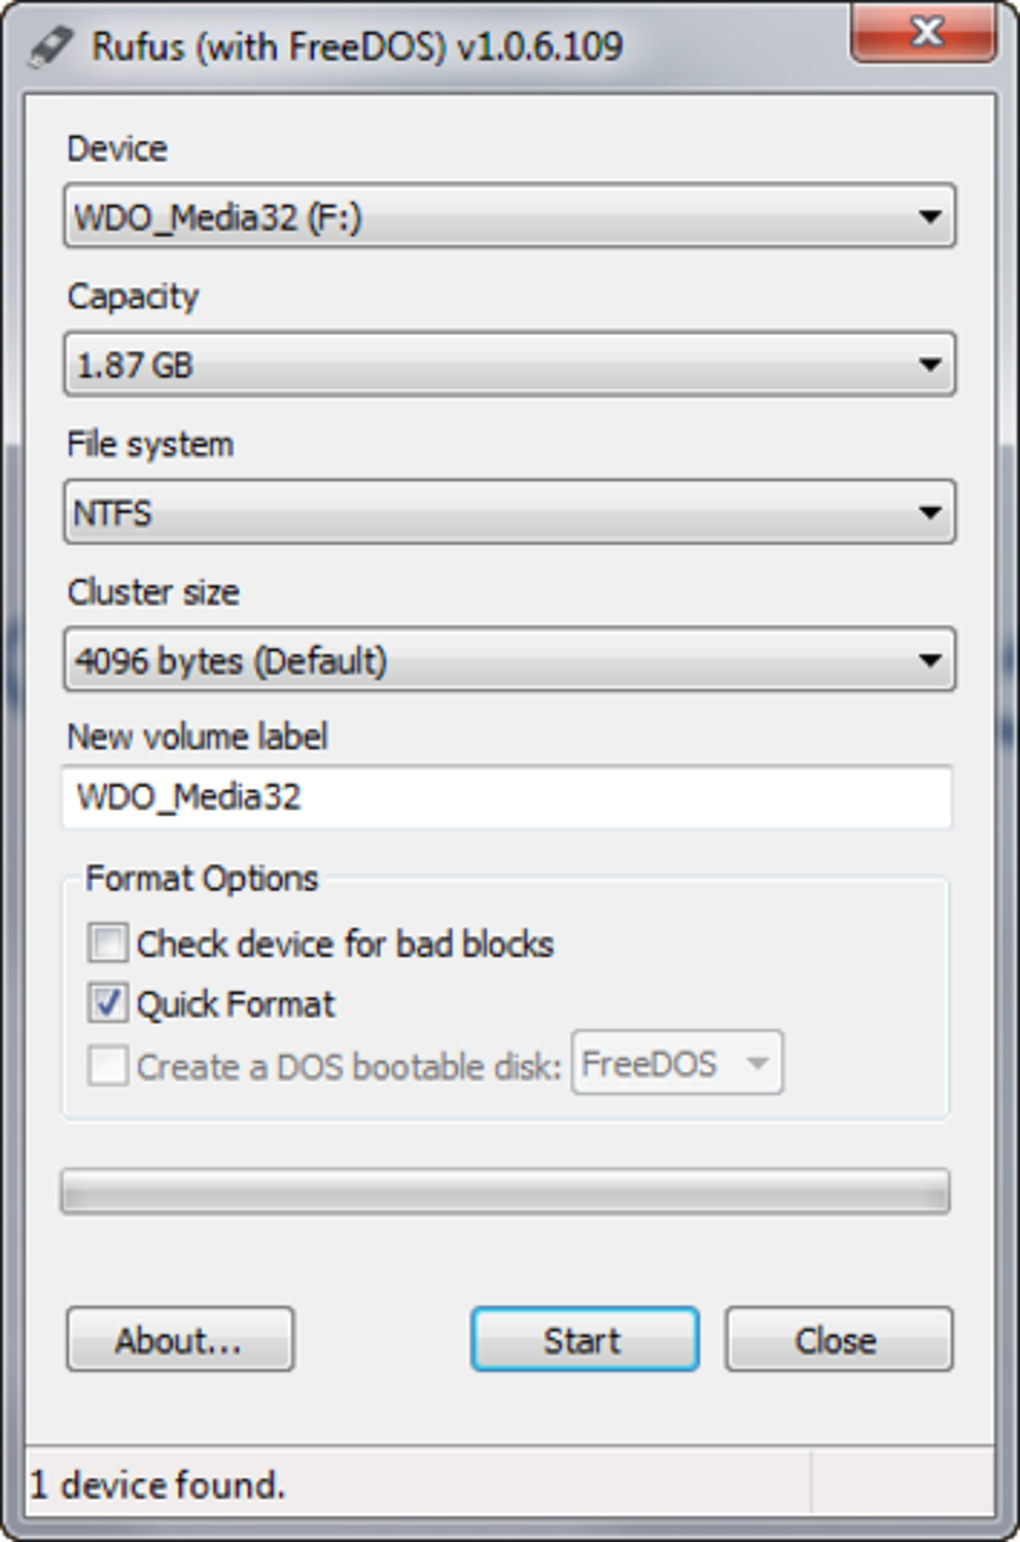The height and width of the screenshot is (1542, 1020).
Task: Click the File system dropdown arrow icon
Action: point(929,512)
